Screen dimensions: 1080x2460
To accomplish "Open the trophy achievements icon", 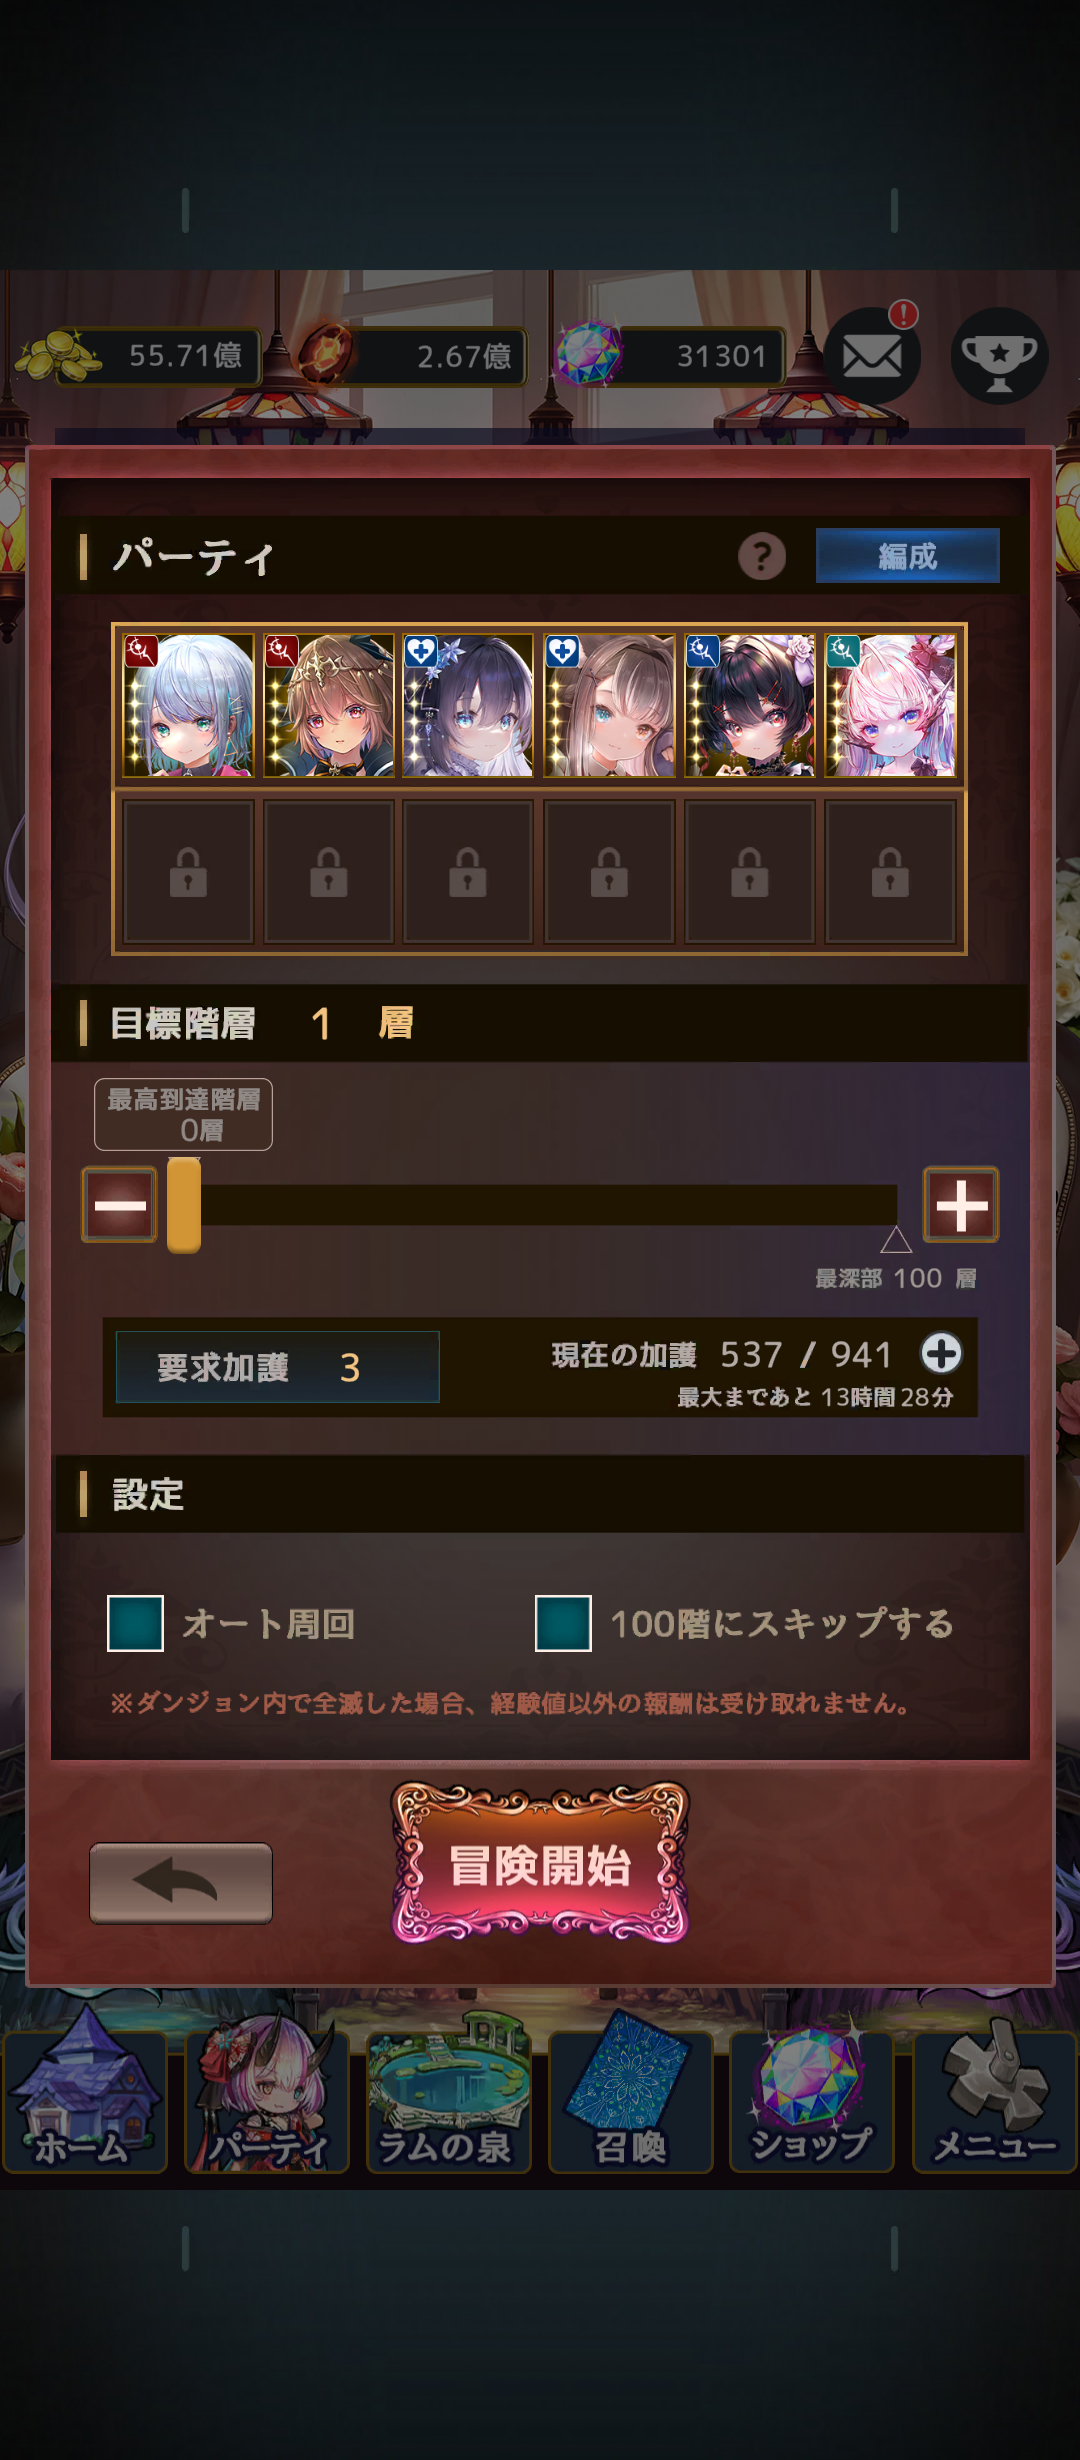I will [x=999, y=356].
